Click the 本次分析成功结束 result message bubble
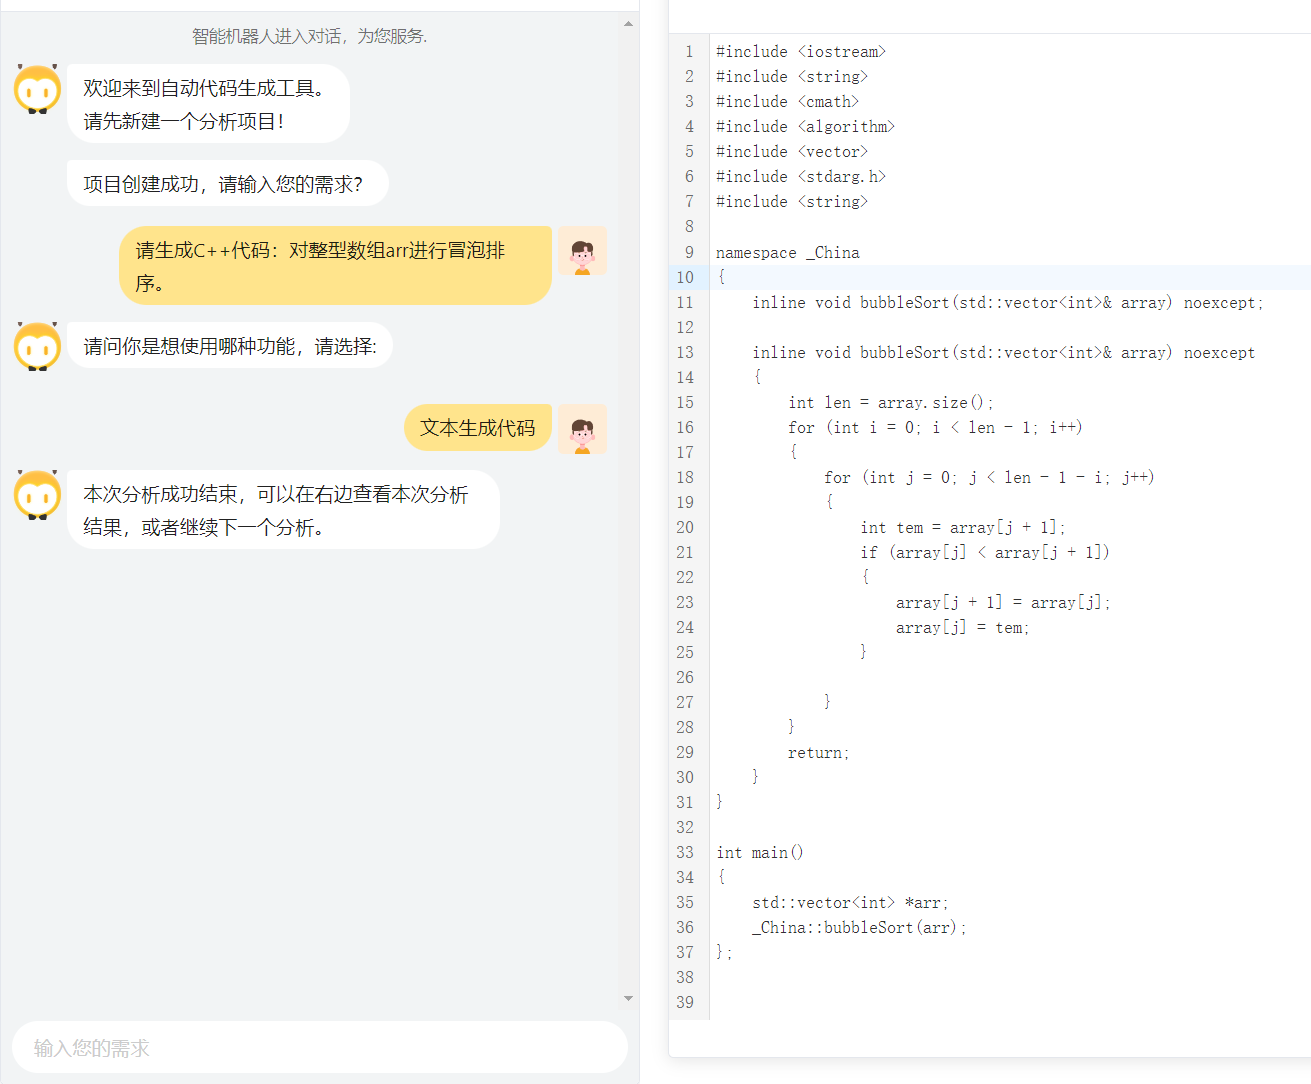The image size is (1311, 1084). tap(283, 510)
